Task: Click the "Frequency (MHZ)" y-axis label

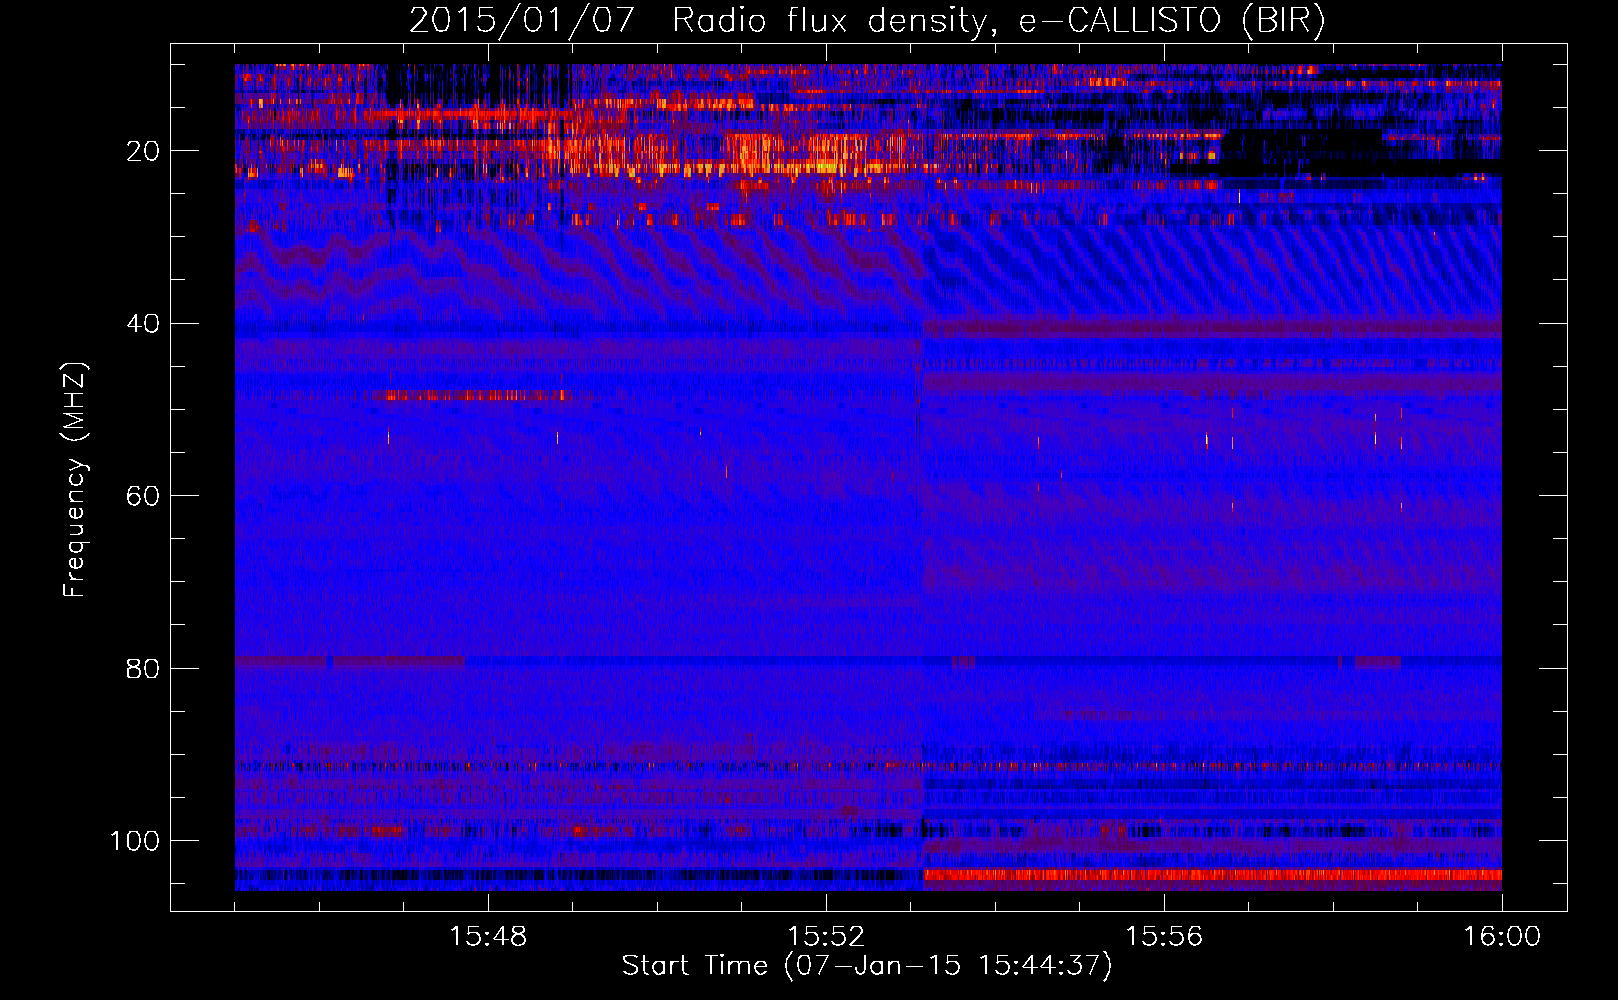Action: tap(76, 479)
